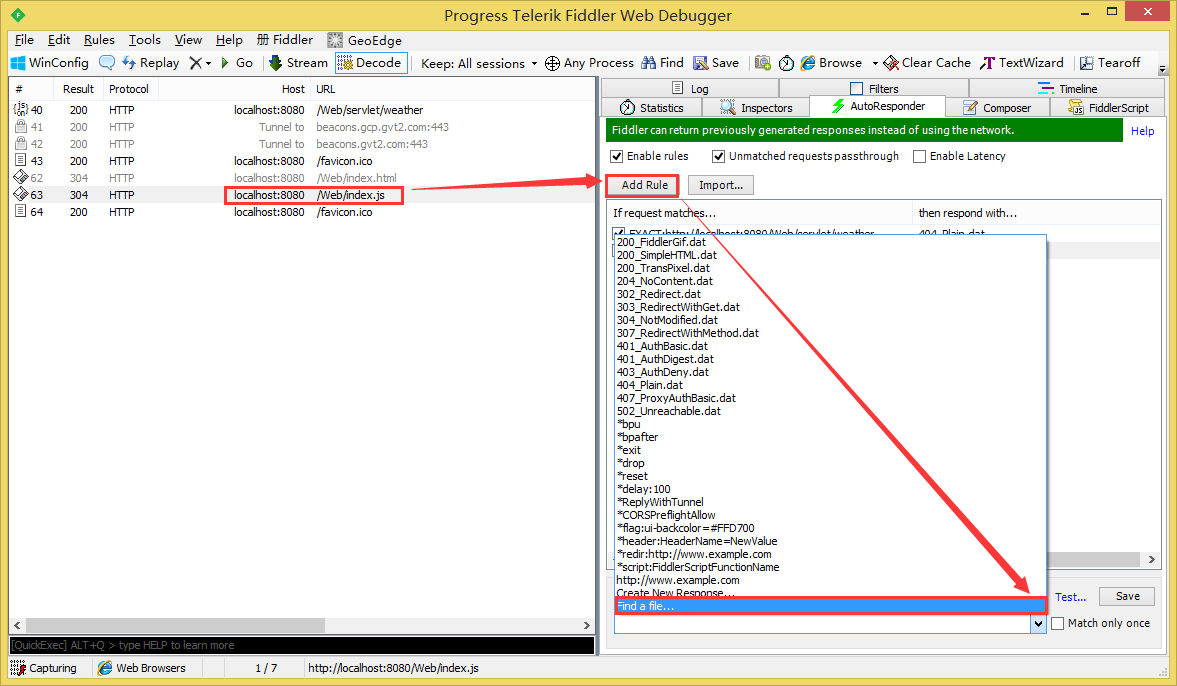This screenshot has height=686, width=1177.
Task: Open the Browse dropdown arrow
Action: pos(874,64)
